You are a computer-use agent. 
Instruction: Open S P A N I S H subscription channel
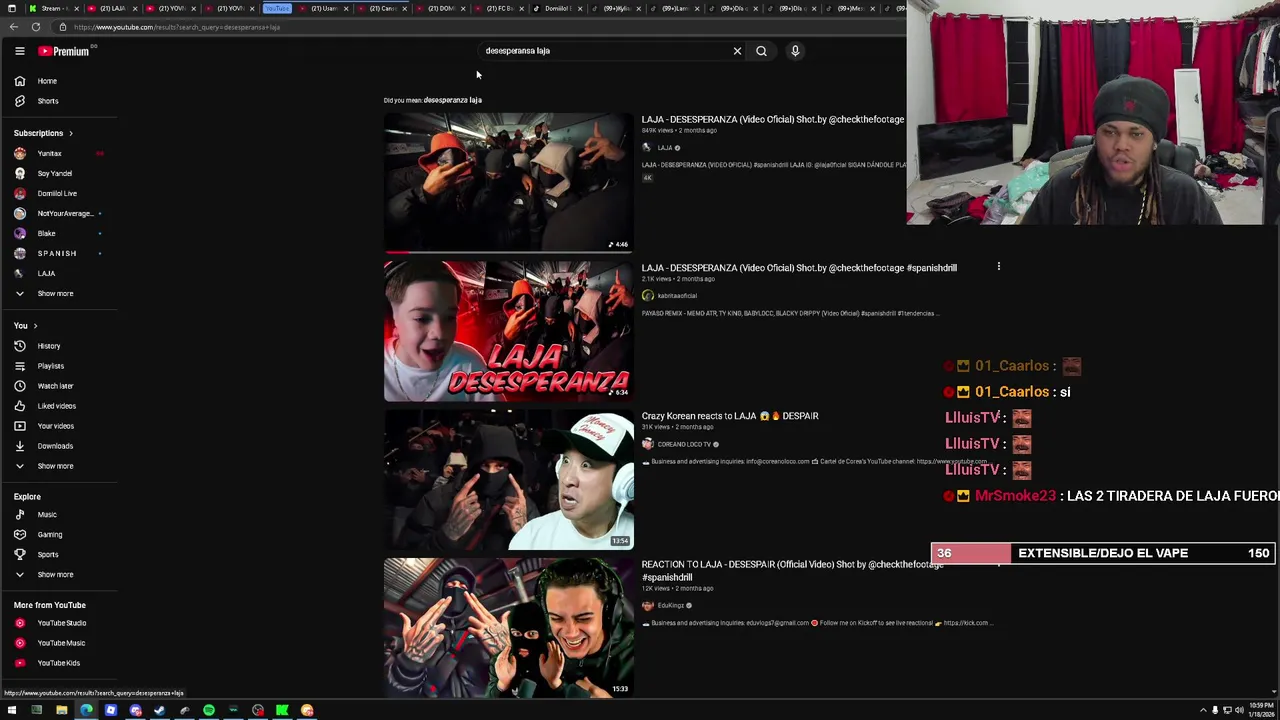tap(59, 253)
